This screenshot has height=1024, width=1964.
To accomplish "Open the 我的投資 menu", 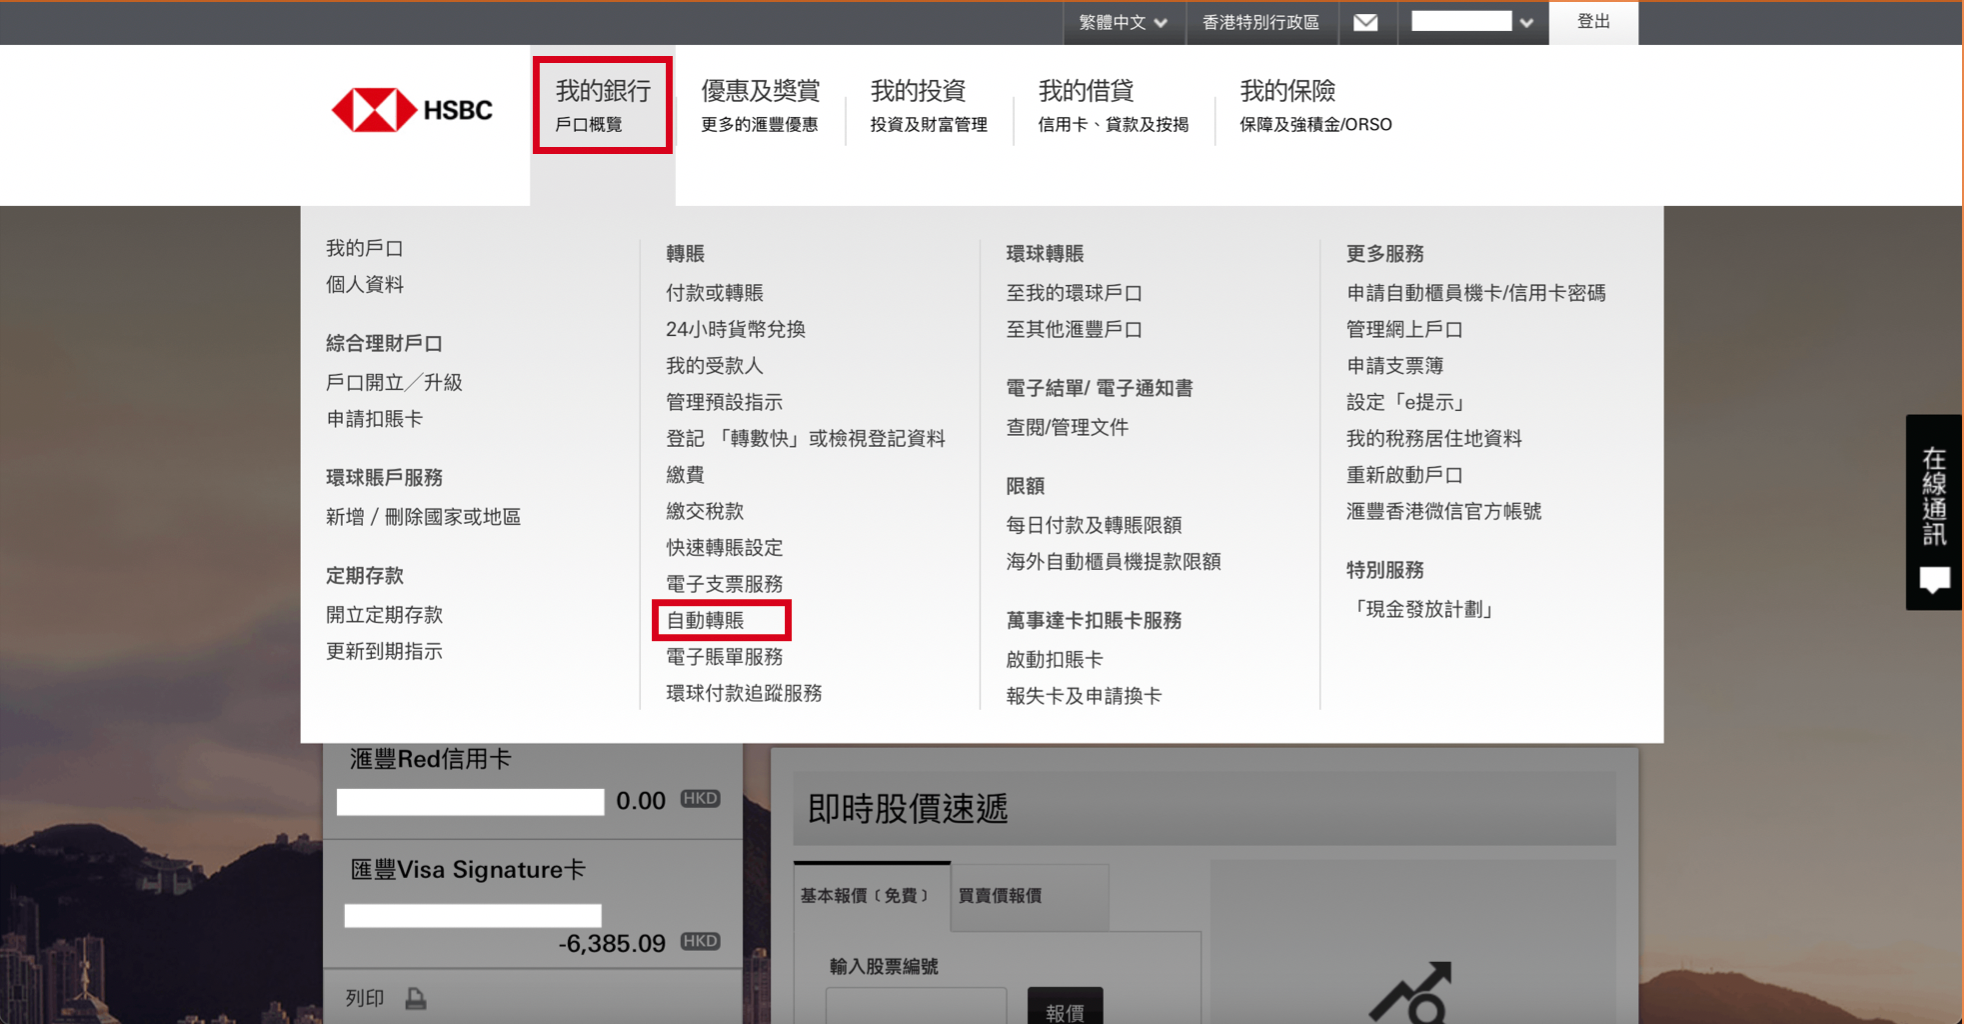I will pyautogui.click(x=928, y=105).
